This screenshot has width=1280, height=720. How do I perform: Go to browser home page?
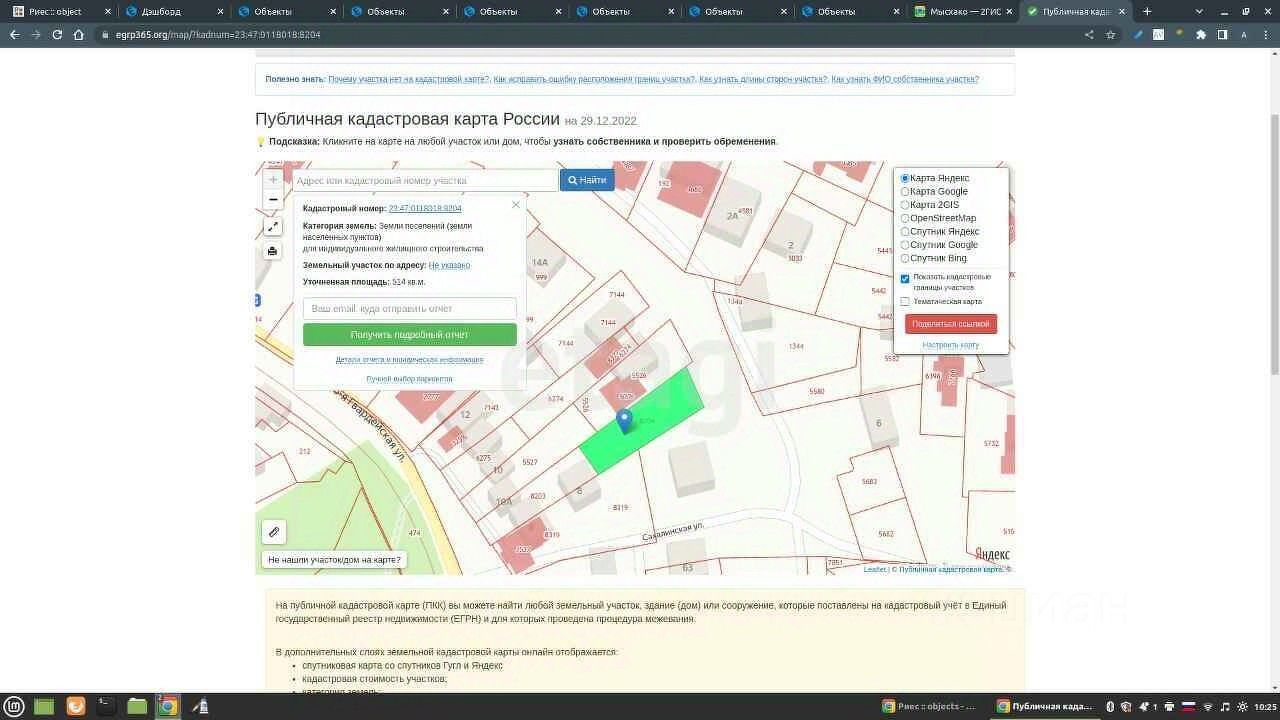click(79, 34)
